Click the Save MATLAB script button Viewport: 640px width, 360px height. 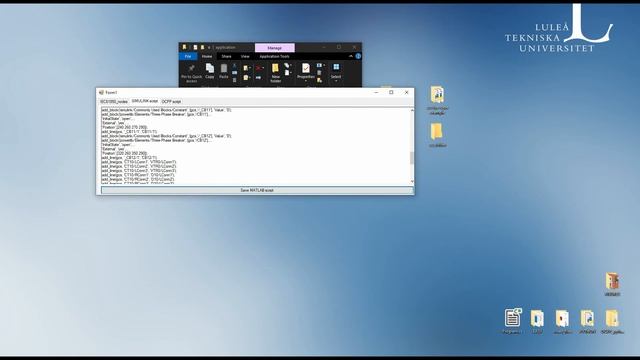click(x=257, y=190)
